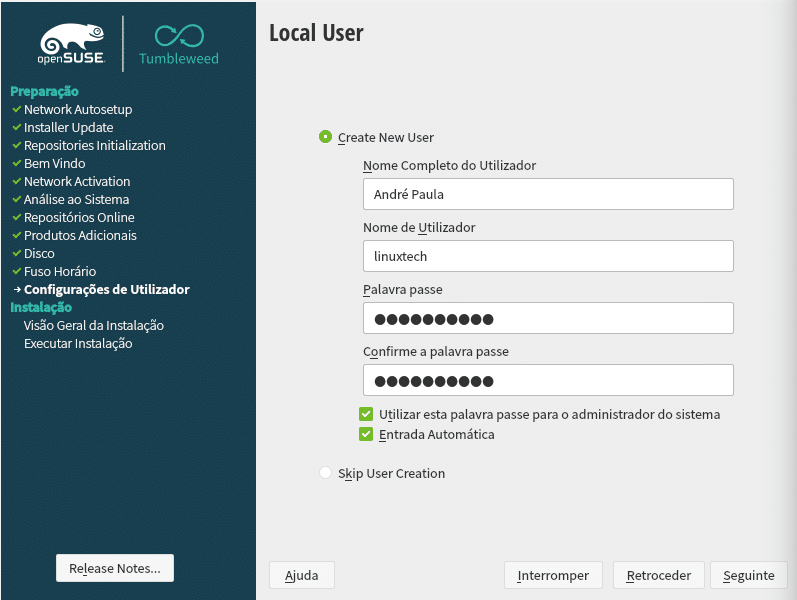Click into the Palavra passe field
Viewport: 797px width, 600px height.
click(x=548, y=318)
